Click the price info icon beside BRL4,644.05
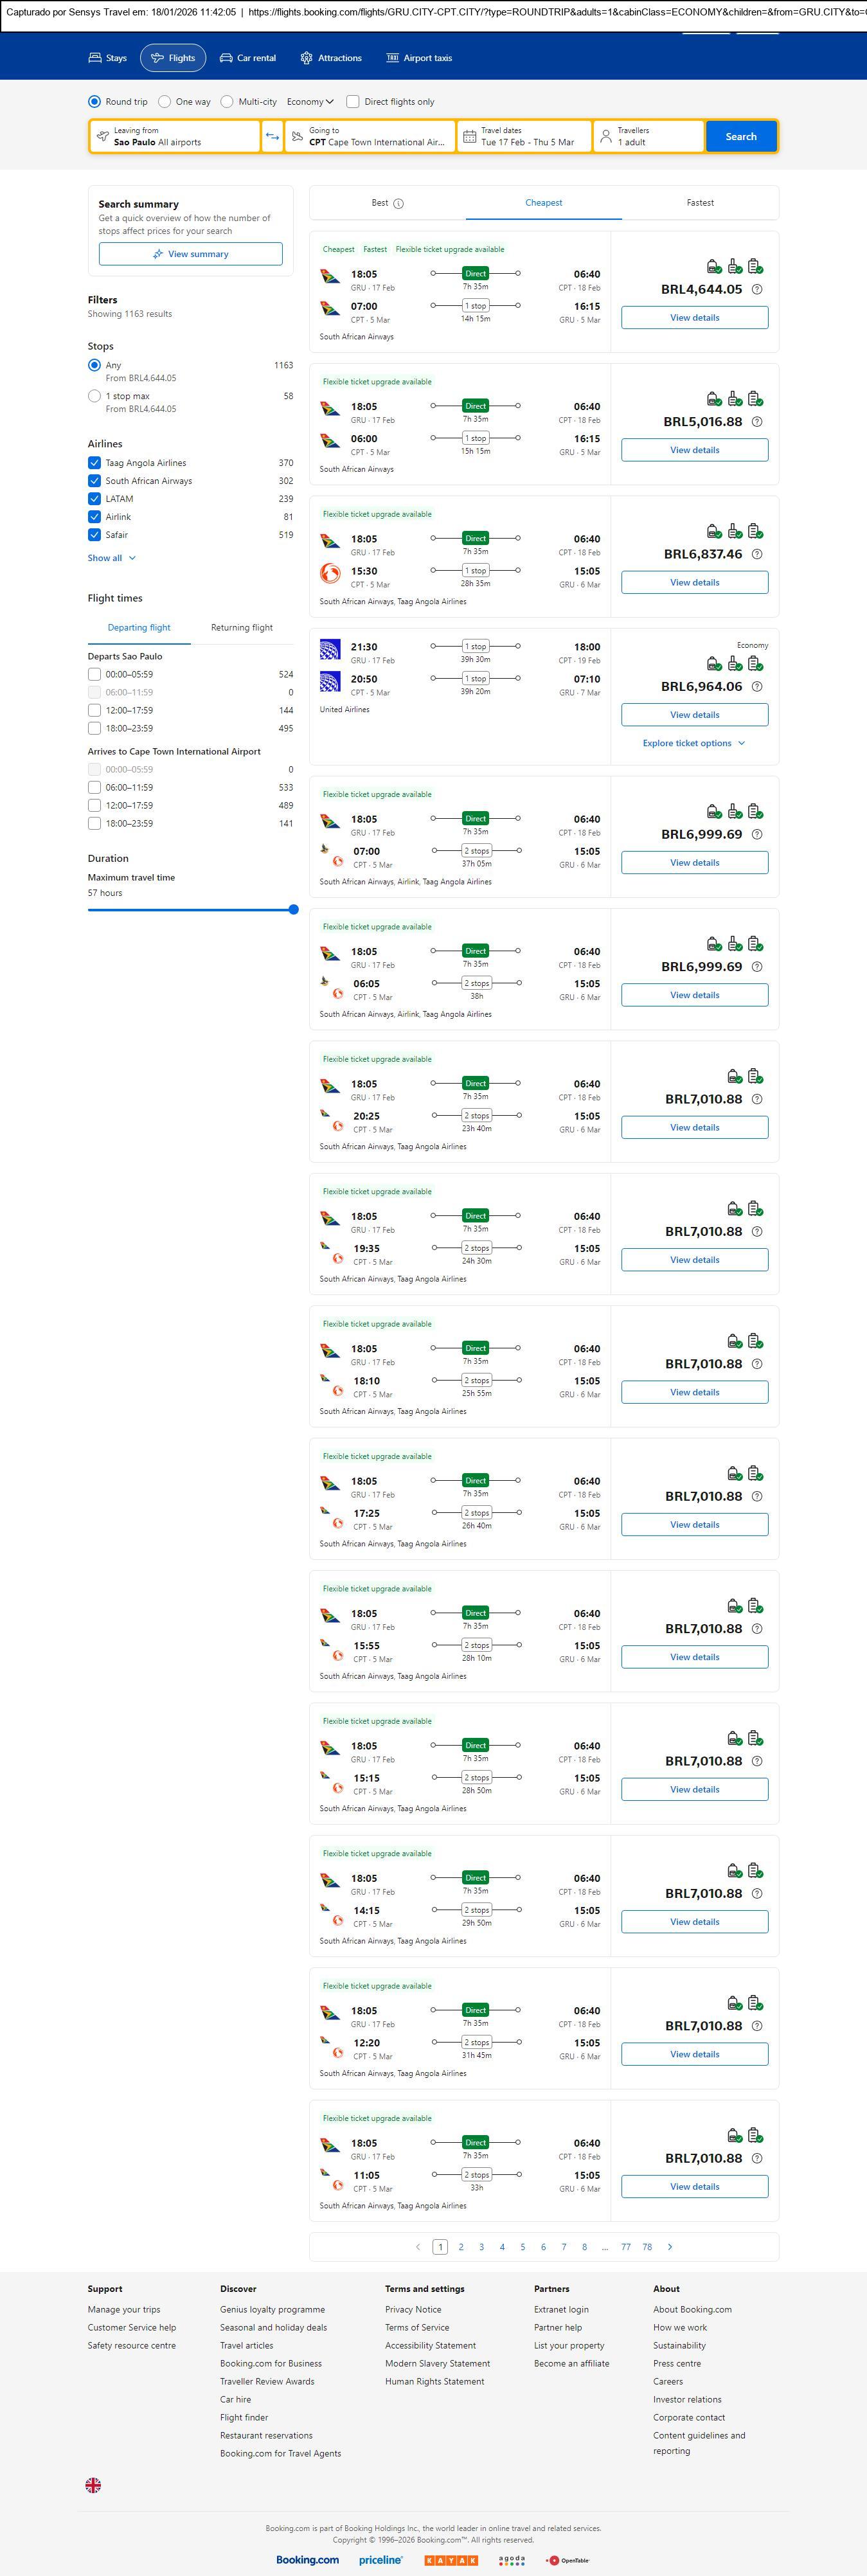Viewport: 867px width, 2576px height. click(757, 290)
